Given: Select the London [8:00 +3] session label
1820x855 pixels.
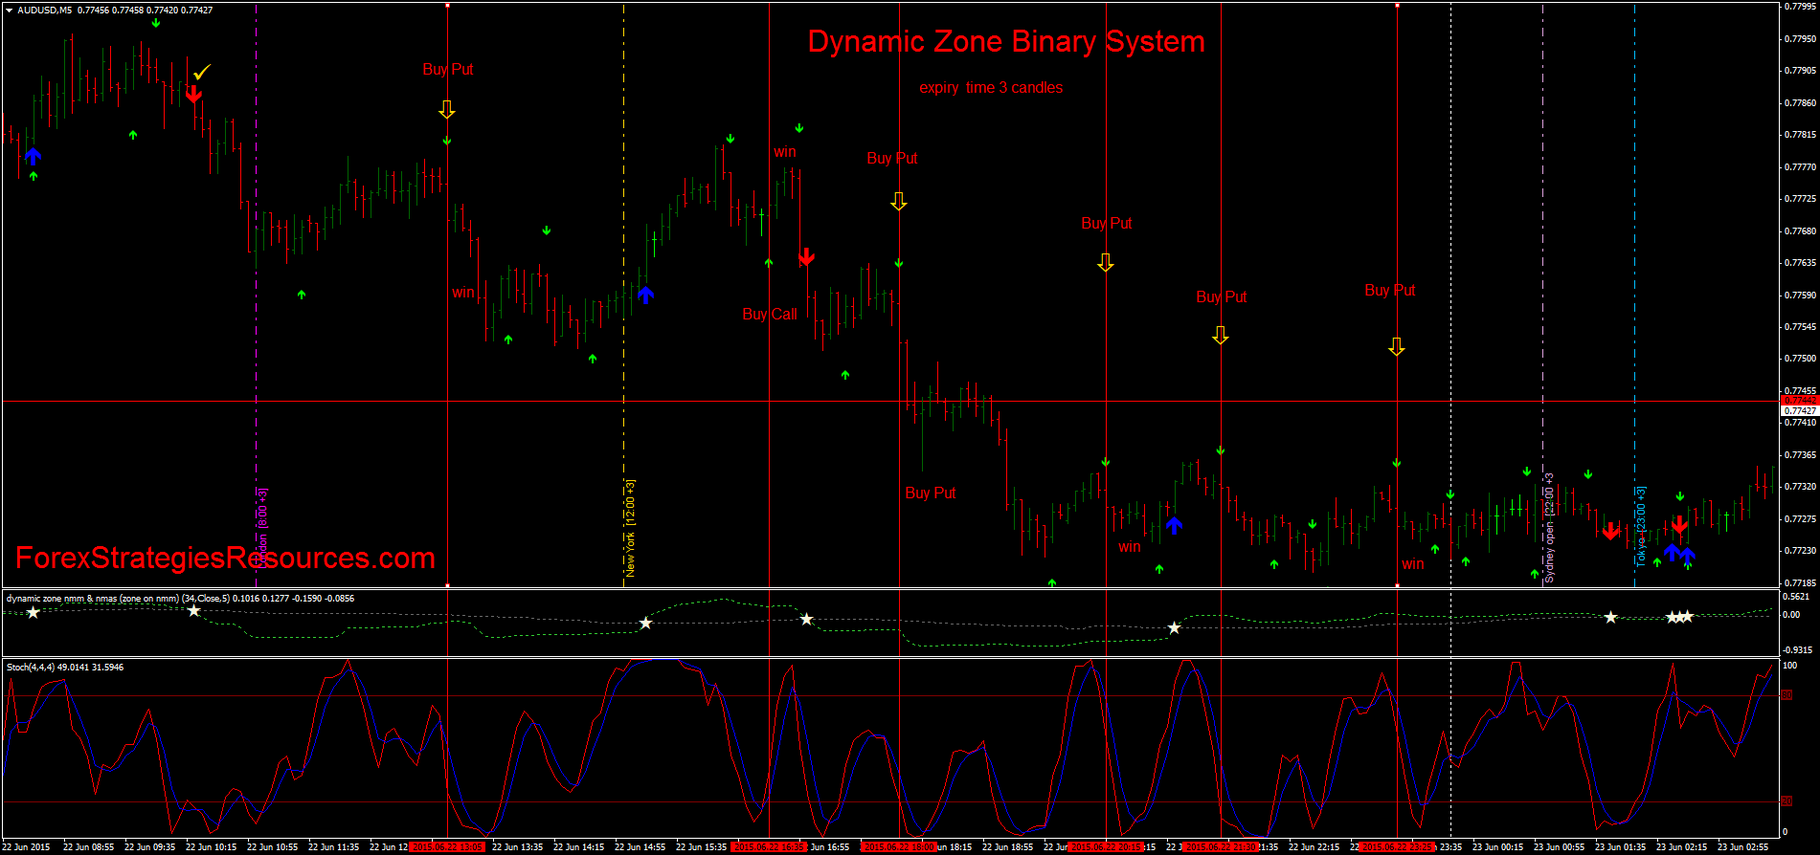Looking at the screenshot, I should click(x=262, y=528).
